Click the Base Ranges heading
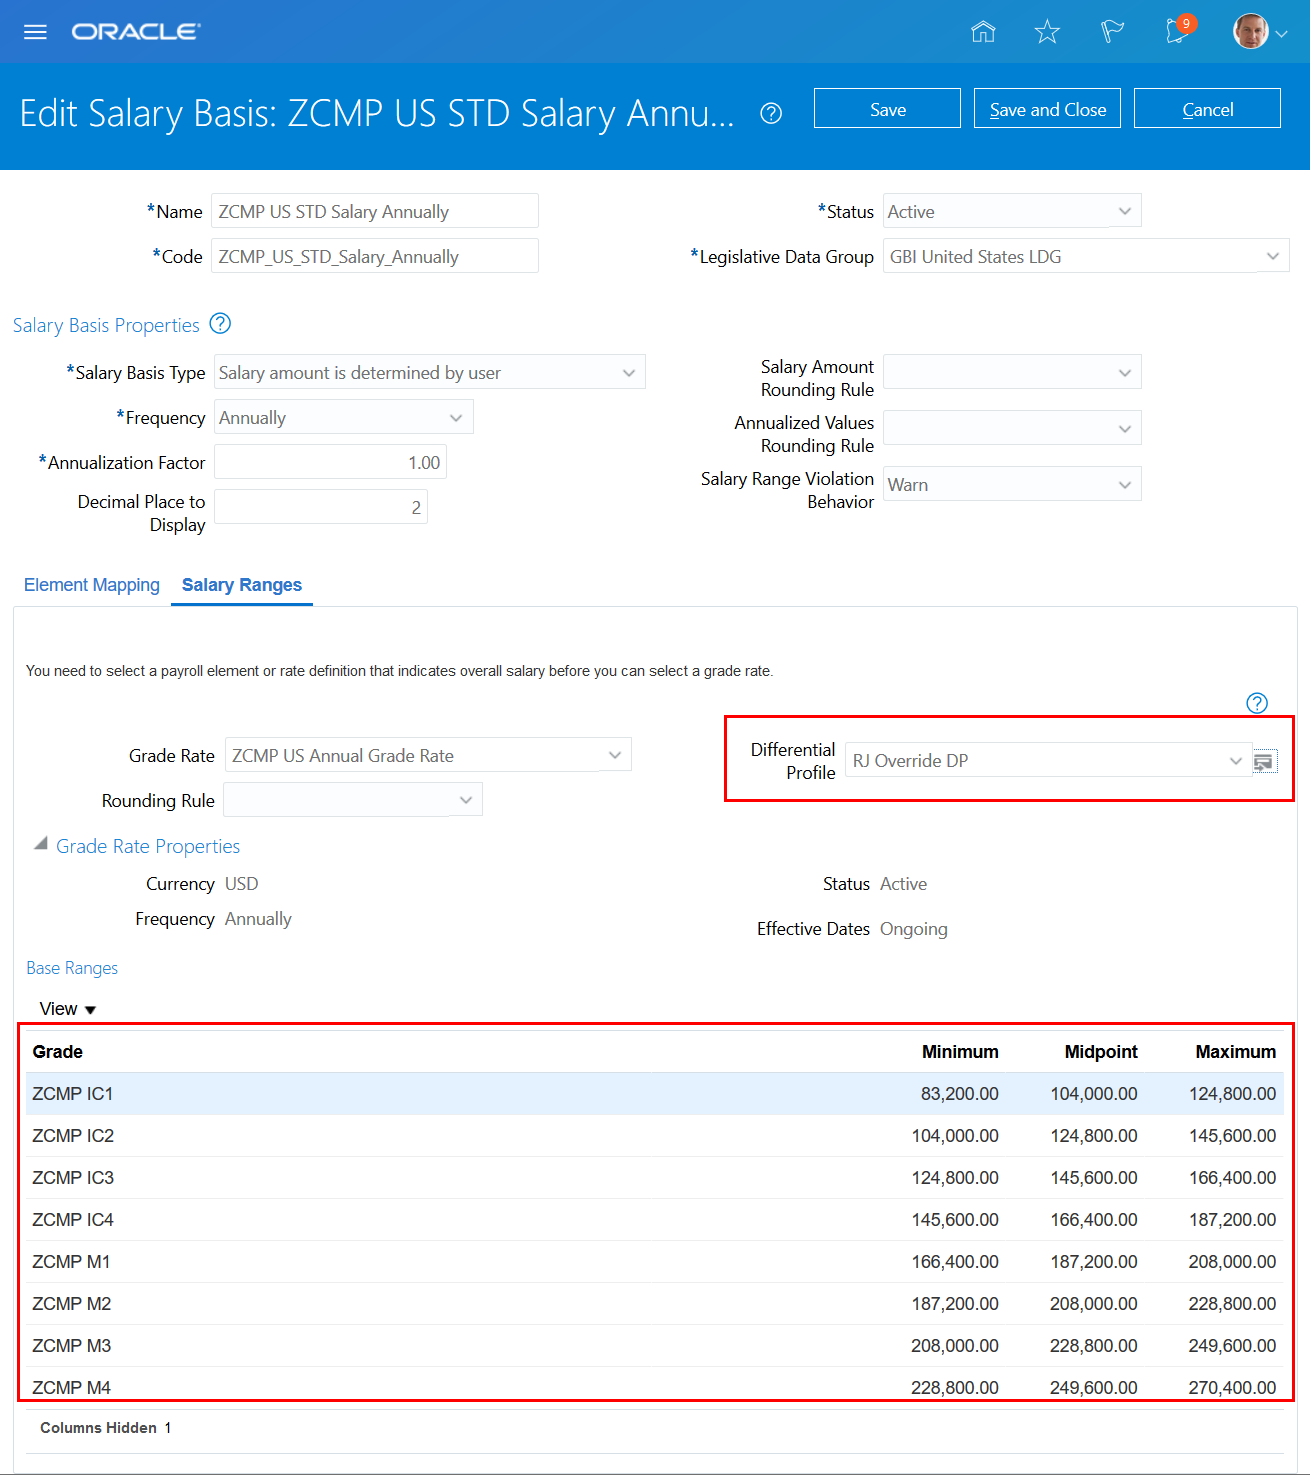This screenshot has height=1475, width=1310. pos(72,968)
